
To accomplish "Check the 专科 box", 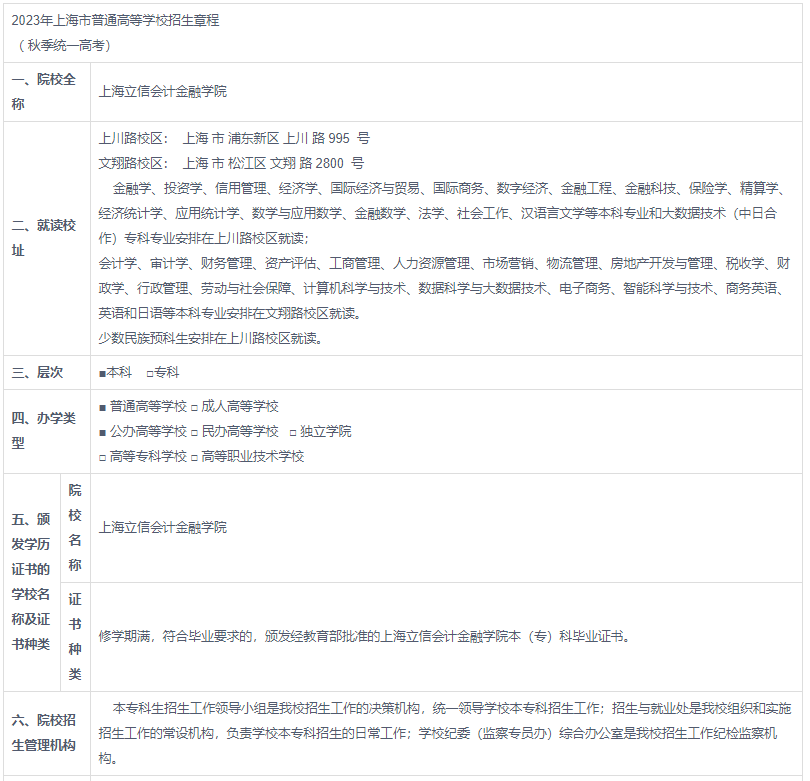I will [x=150, y=372].
